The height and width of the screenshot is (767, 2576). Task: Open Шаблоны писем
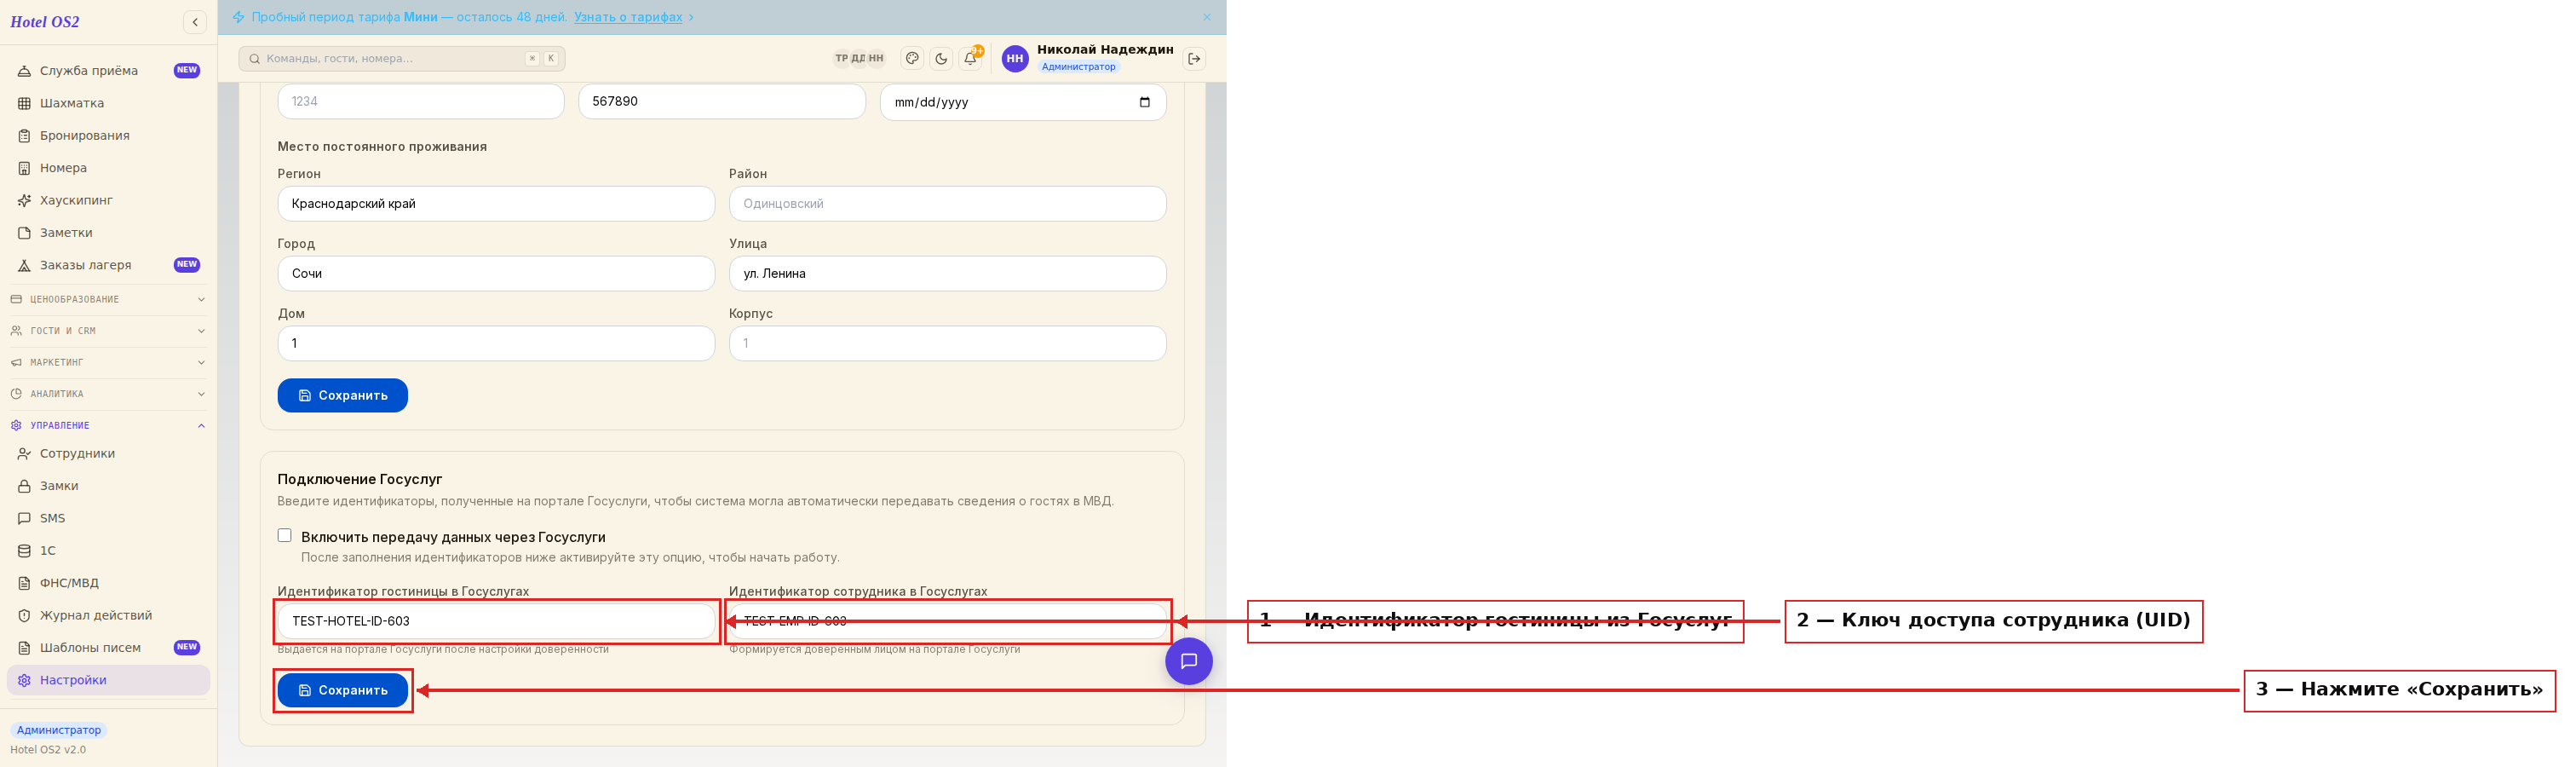109,647
